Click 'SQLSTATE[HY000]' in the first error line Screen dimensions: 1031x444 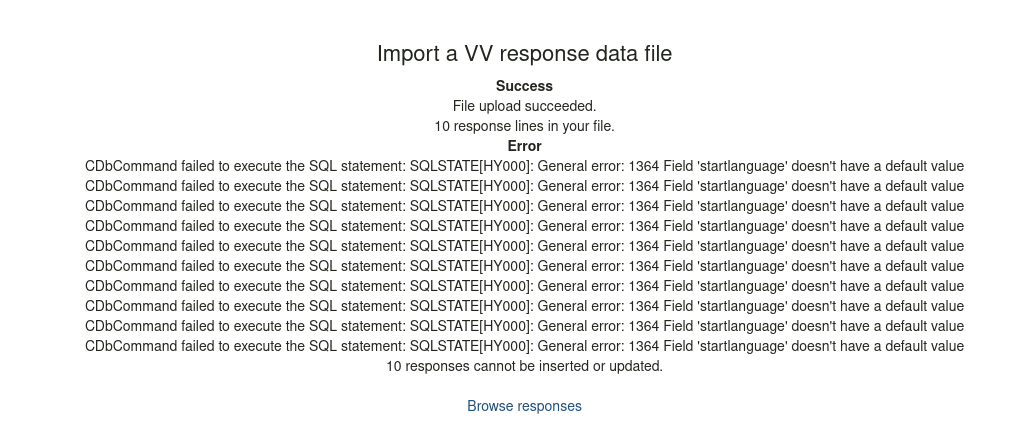(x=471, y=166)
